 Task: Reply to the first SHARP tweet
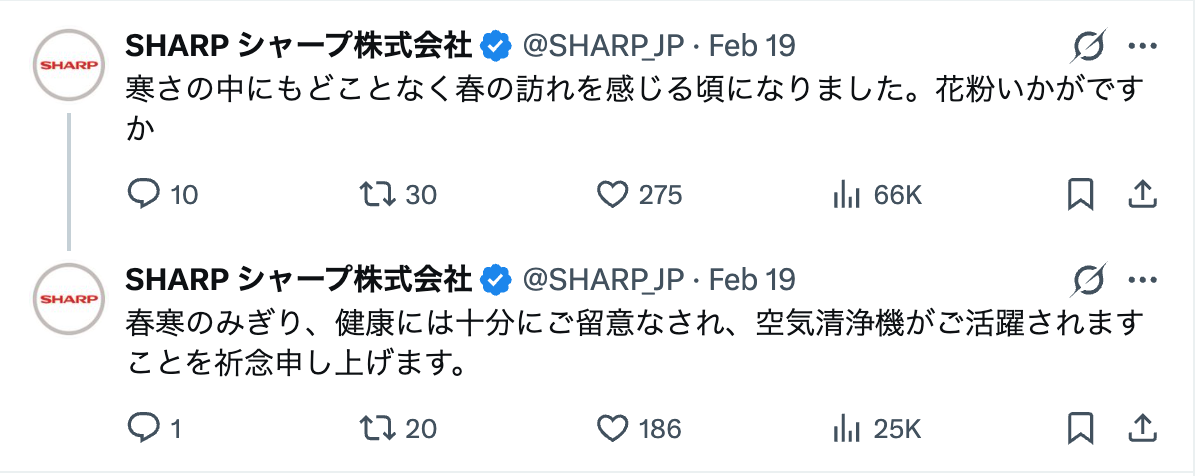pyautogui.click(x=145, y=194)
